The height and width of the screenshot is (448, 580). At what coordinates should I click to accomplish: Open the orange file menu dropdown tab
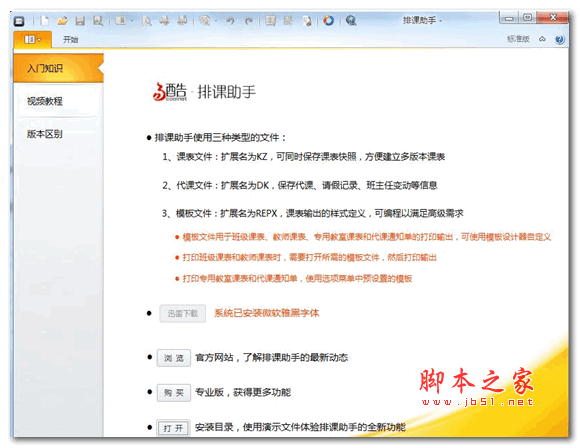(x=33, y=39)
